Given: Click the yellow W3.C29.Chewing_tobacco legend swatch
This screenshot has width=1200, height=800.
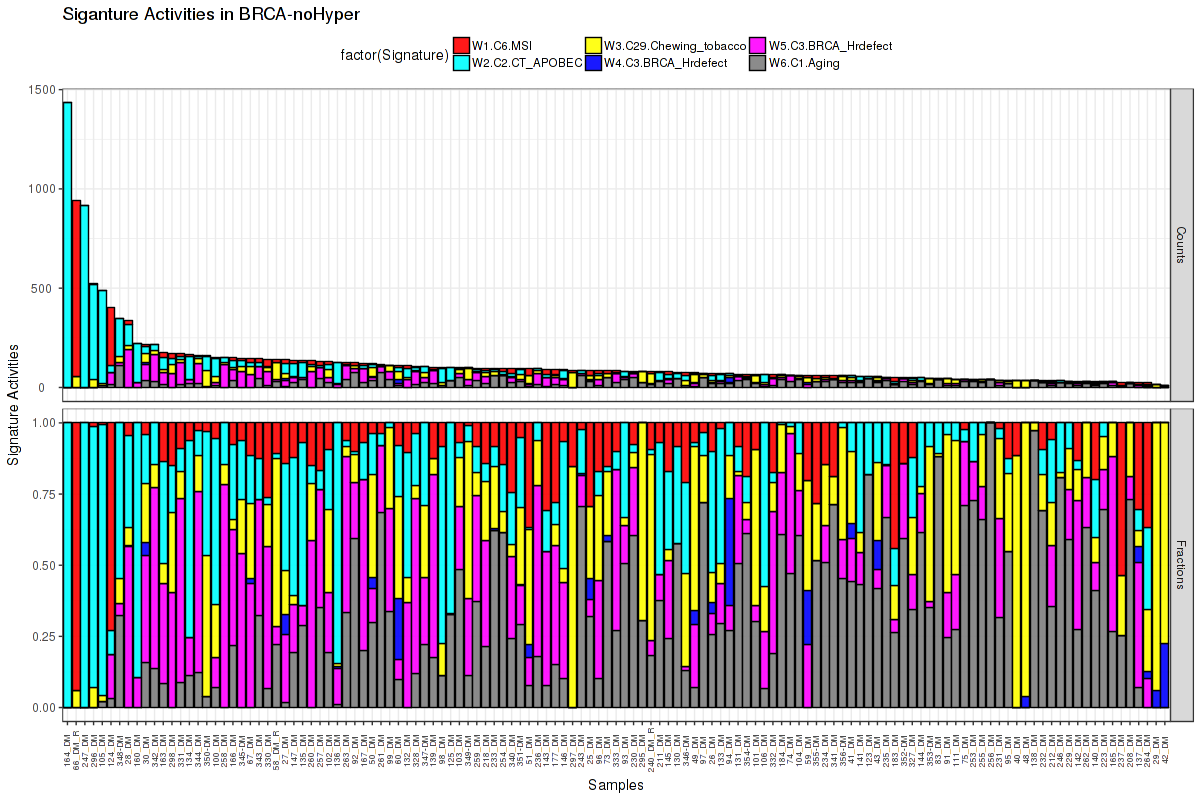Looking at the screenshot, I should [593, 45].
